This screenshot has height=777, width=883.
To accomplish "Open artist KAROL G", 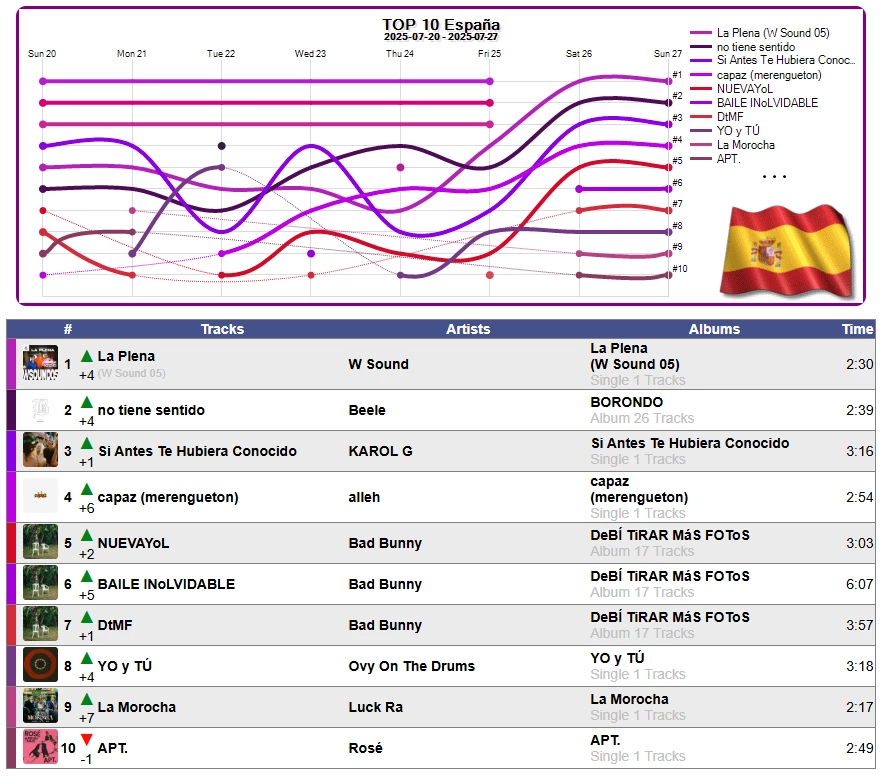I will coord(380,452).
